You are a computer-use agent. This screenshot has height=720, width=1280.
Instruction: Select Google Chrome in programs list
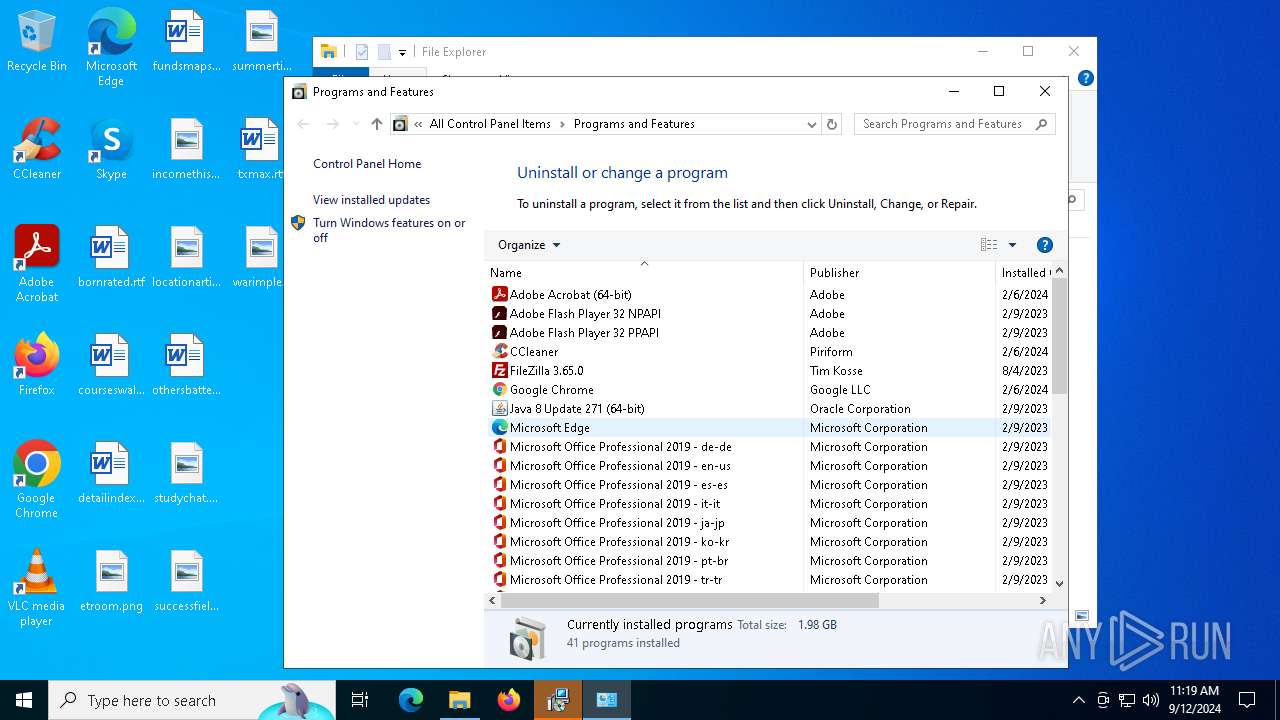coord(551,390)
